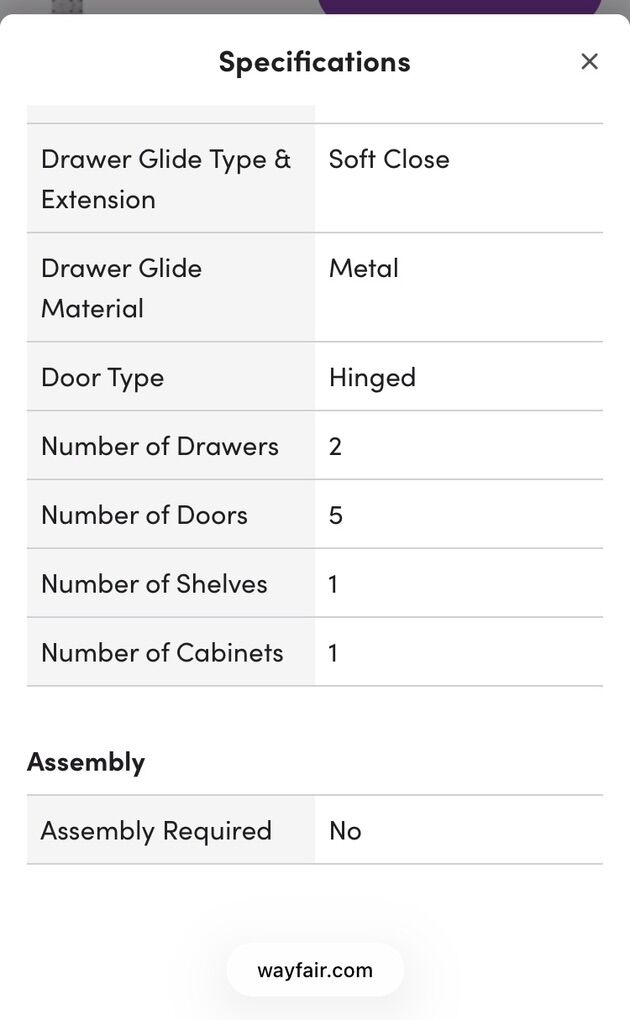Select the Drawer Glide Type & Extension label
630x1020 pixels.
[166, 179]
